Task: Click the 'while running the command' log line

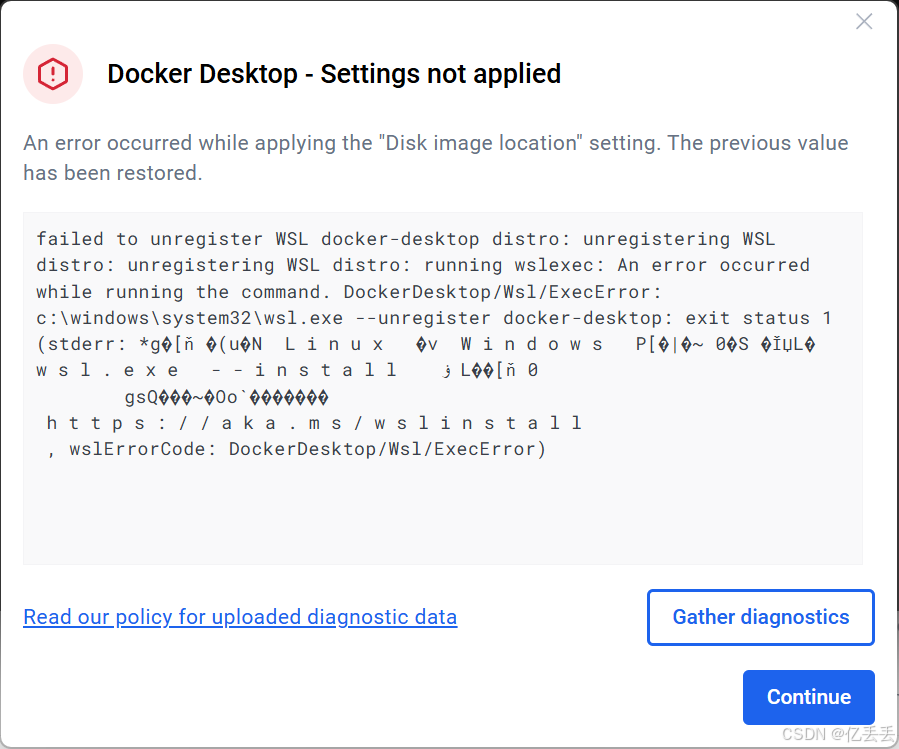Action: [349, 292]
